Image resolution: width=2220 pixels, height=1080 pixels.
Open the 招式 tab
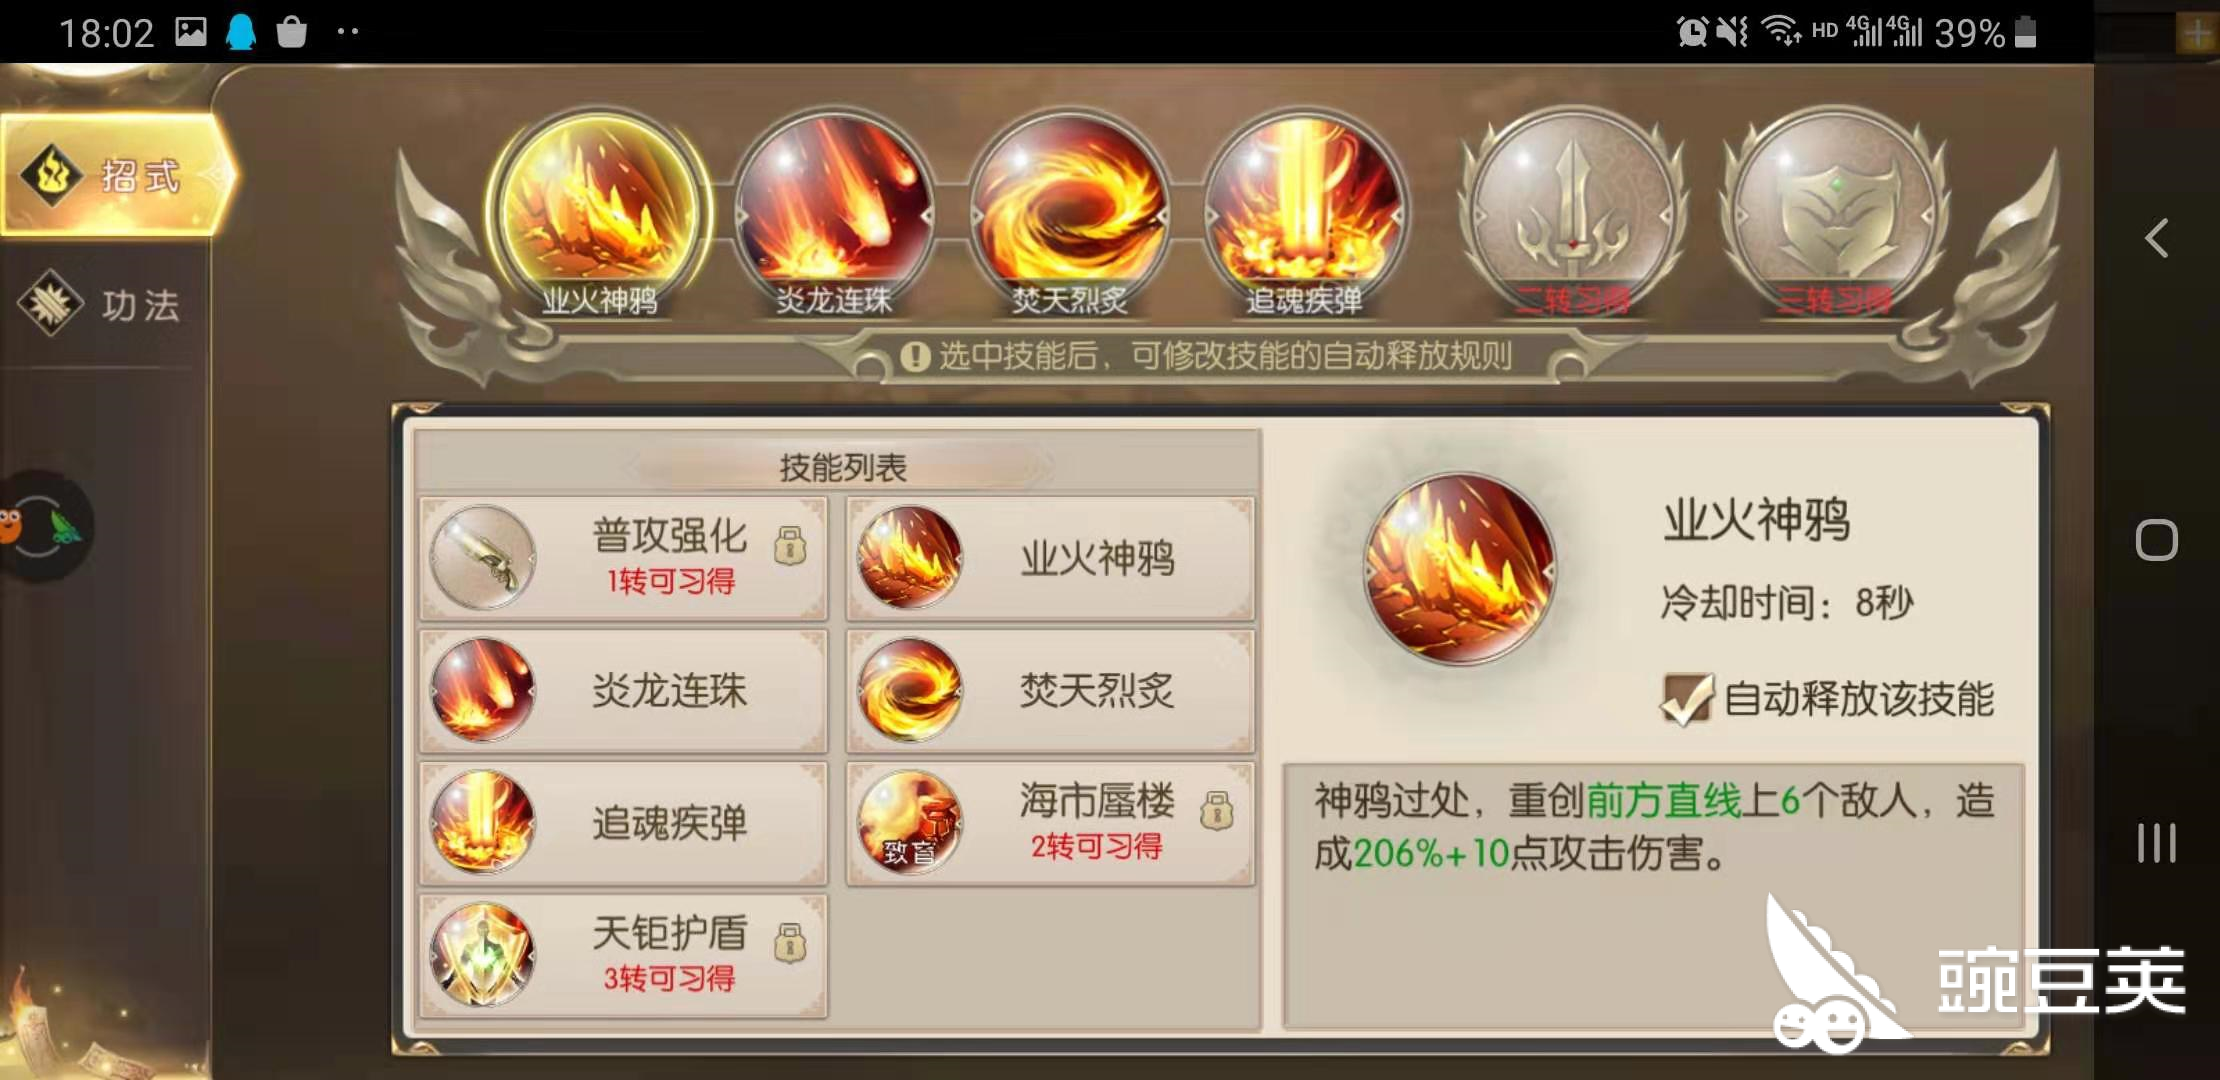118,176
